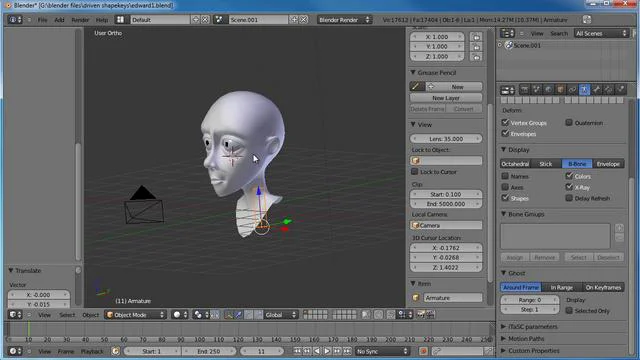Click the lock icon beside Z: 1.000
Image resolution: width=640 pixels, height=360 pixels.
pos(476,57)
